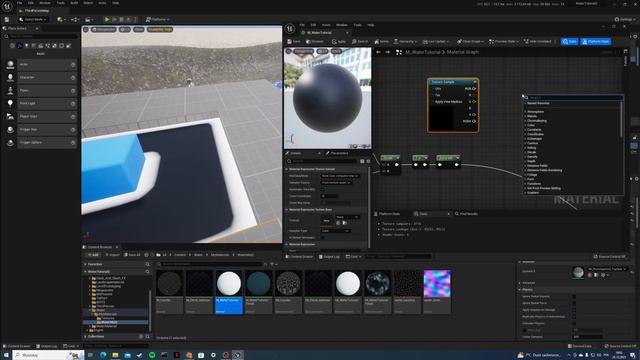Collapse the Physics section in details
640x360 pixels.
(520, 289)
